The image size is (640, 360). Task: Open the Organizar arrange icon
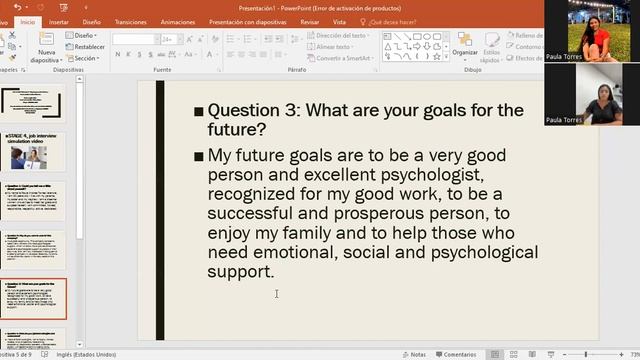click(464, 40)
